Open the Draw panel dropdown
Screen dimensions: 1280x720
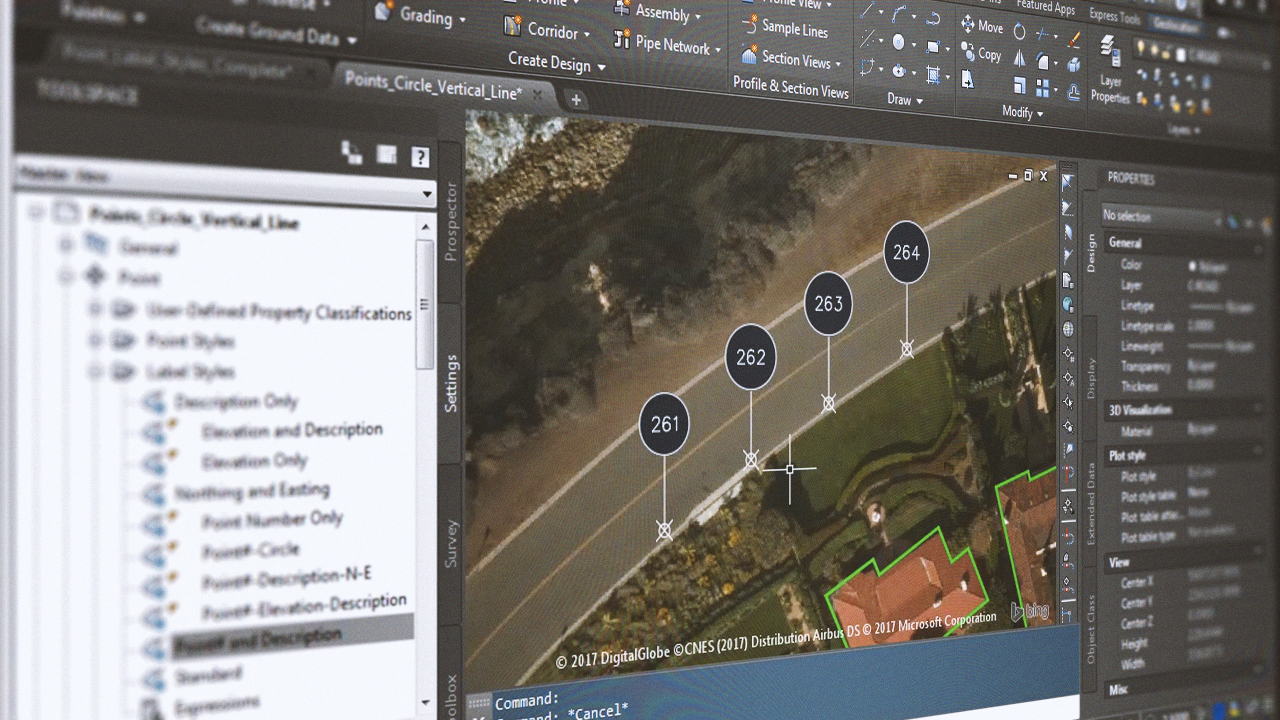pyautogui.click(x=905, y=100)
